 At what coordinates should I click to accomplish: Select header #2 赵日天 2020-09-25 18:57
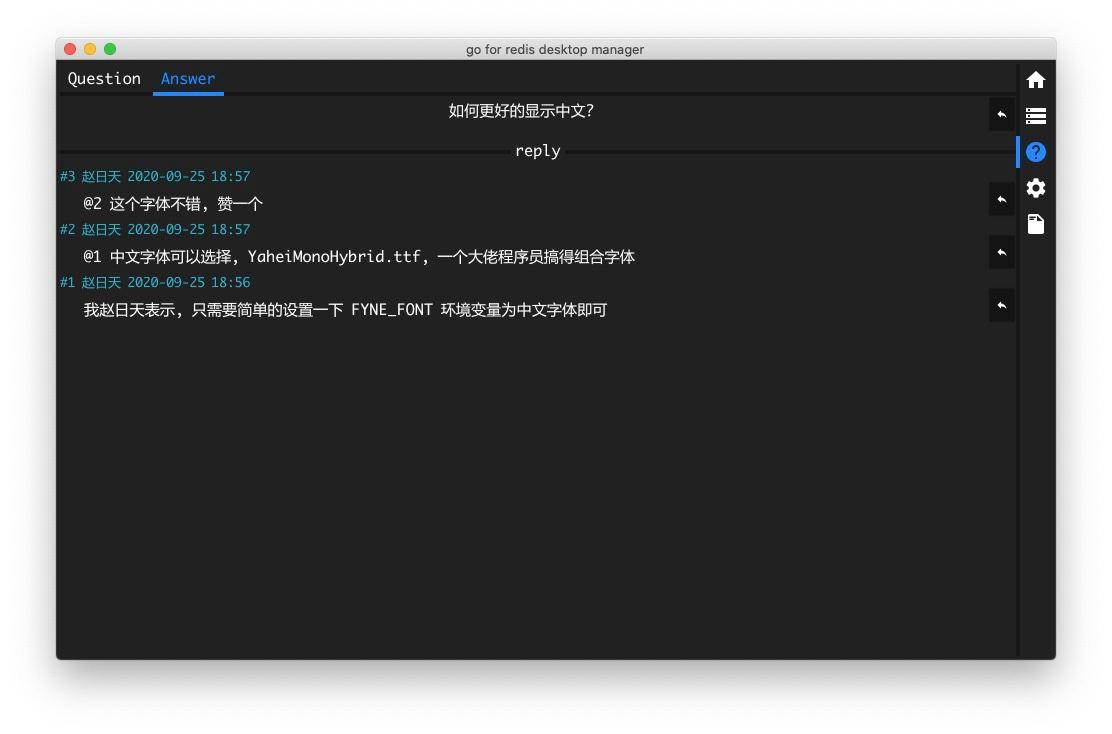[155, 230]
